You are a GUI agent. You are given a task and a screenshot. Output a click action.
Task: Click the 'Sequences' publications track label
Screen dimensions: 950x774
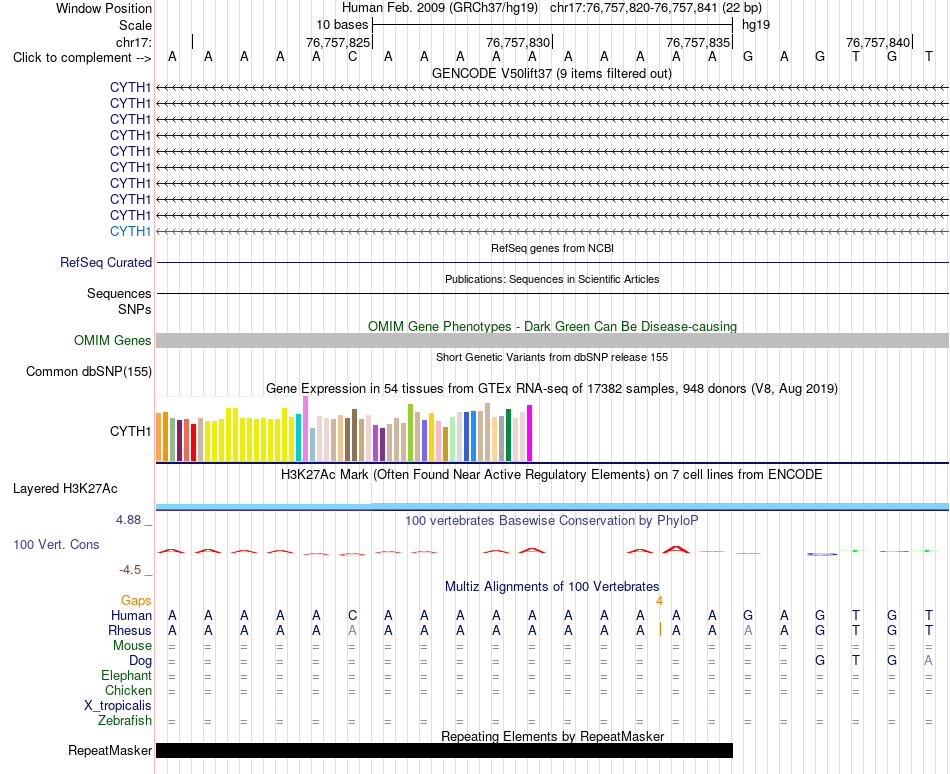[x=119, y=294]
